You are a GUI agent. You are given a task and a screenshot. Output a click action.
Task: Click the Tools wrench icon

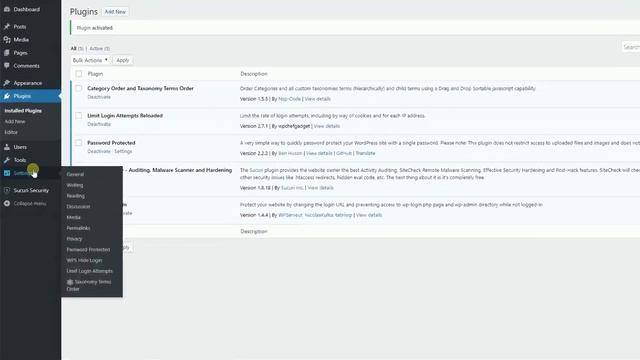click(7, 160)
